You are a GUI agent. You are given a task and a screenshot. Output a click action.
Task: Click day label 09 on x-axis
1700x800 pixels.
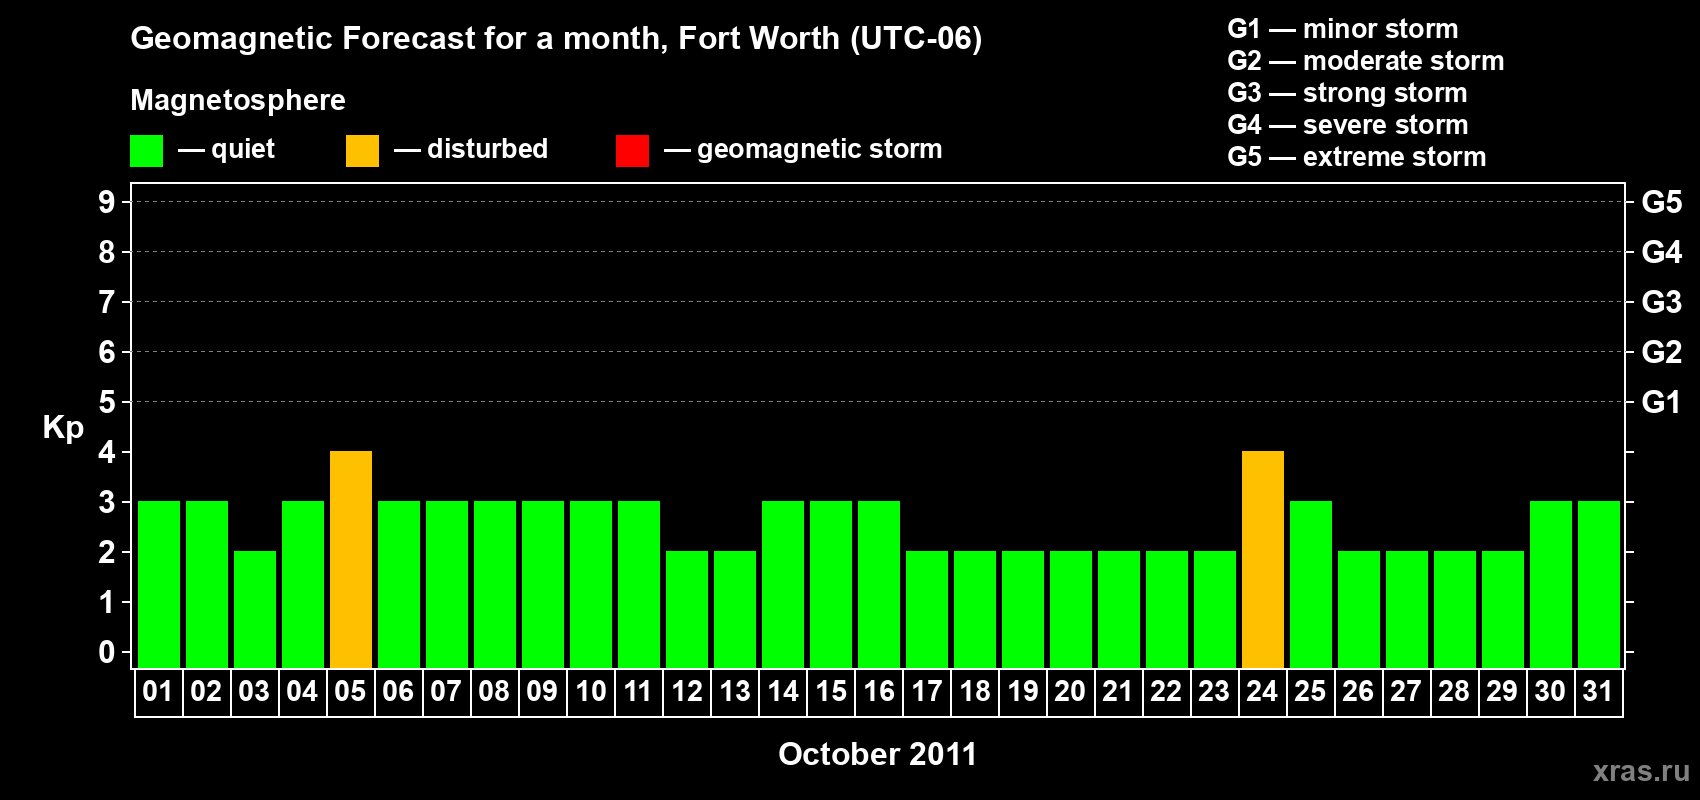pos(542,691)
